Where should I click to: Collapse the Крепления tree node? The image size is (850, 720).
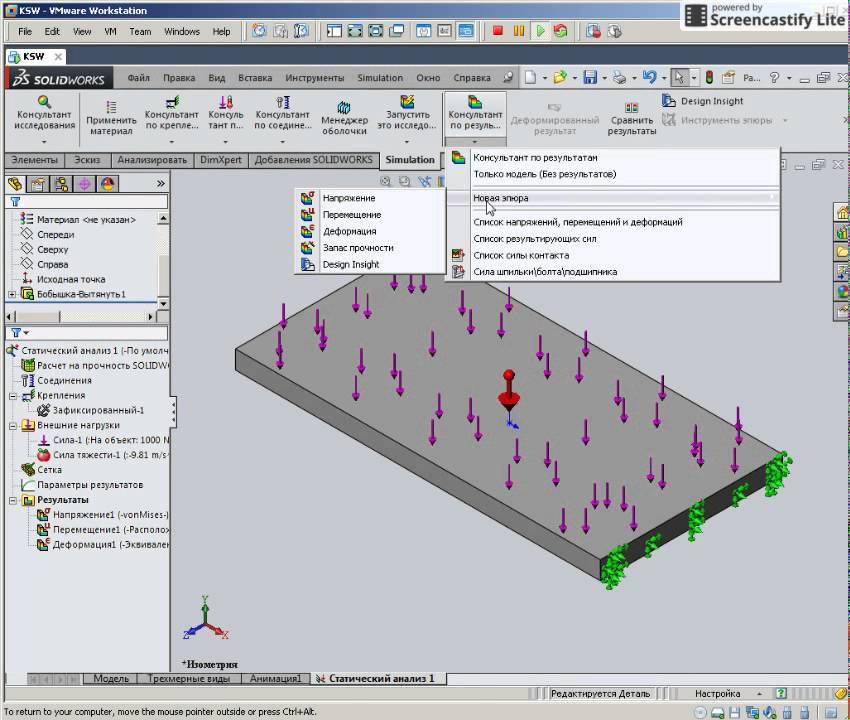click(12, 395)
